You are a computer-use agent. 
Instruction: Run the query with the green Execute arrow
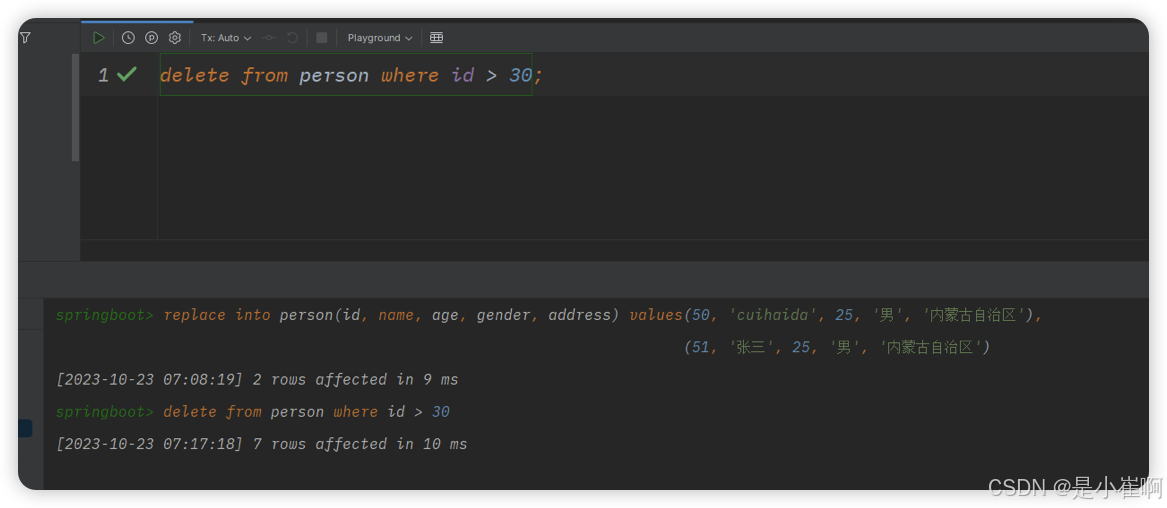tap(98, 38)
